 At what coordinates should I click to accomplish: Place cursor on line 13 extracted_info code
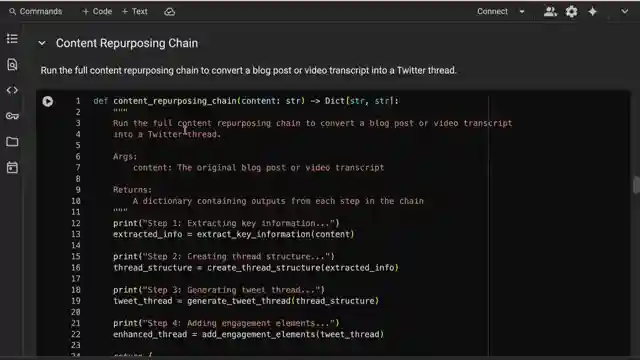233,234
